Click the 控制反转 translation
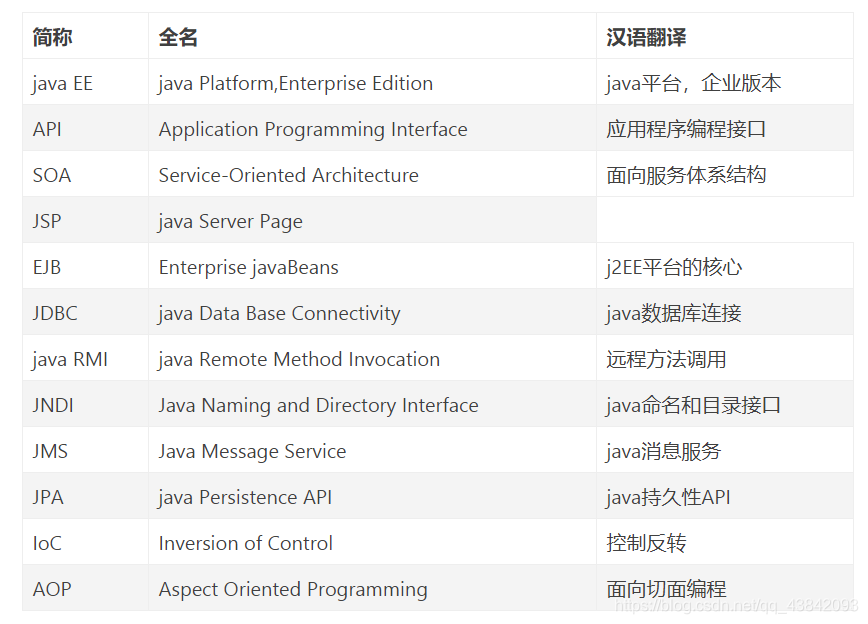The width and height of the screenshot is (868, 624). click(x=646, y=543)
